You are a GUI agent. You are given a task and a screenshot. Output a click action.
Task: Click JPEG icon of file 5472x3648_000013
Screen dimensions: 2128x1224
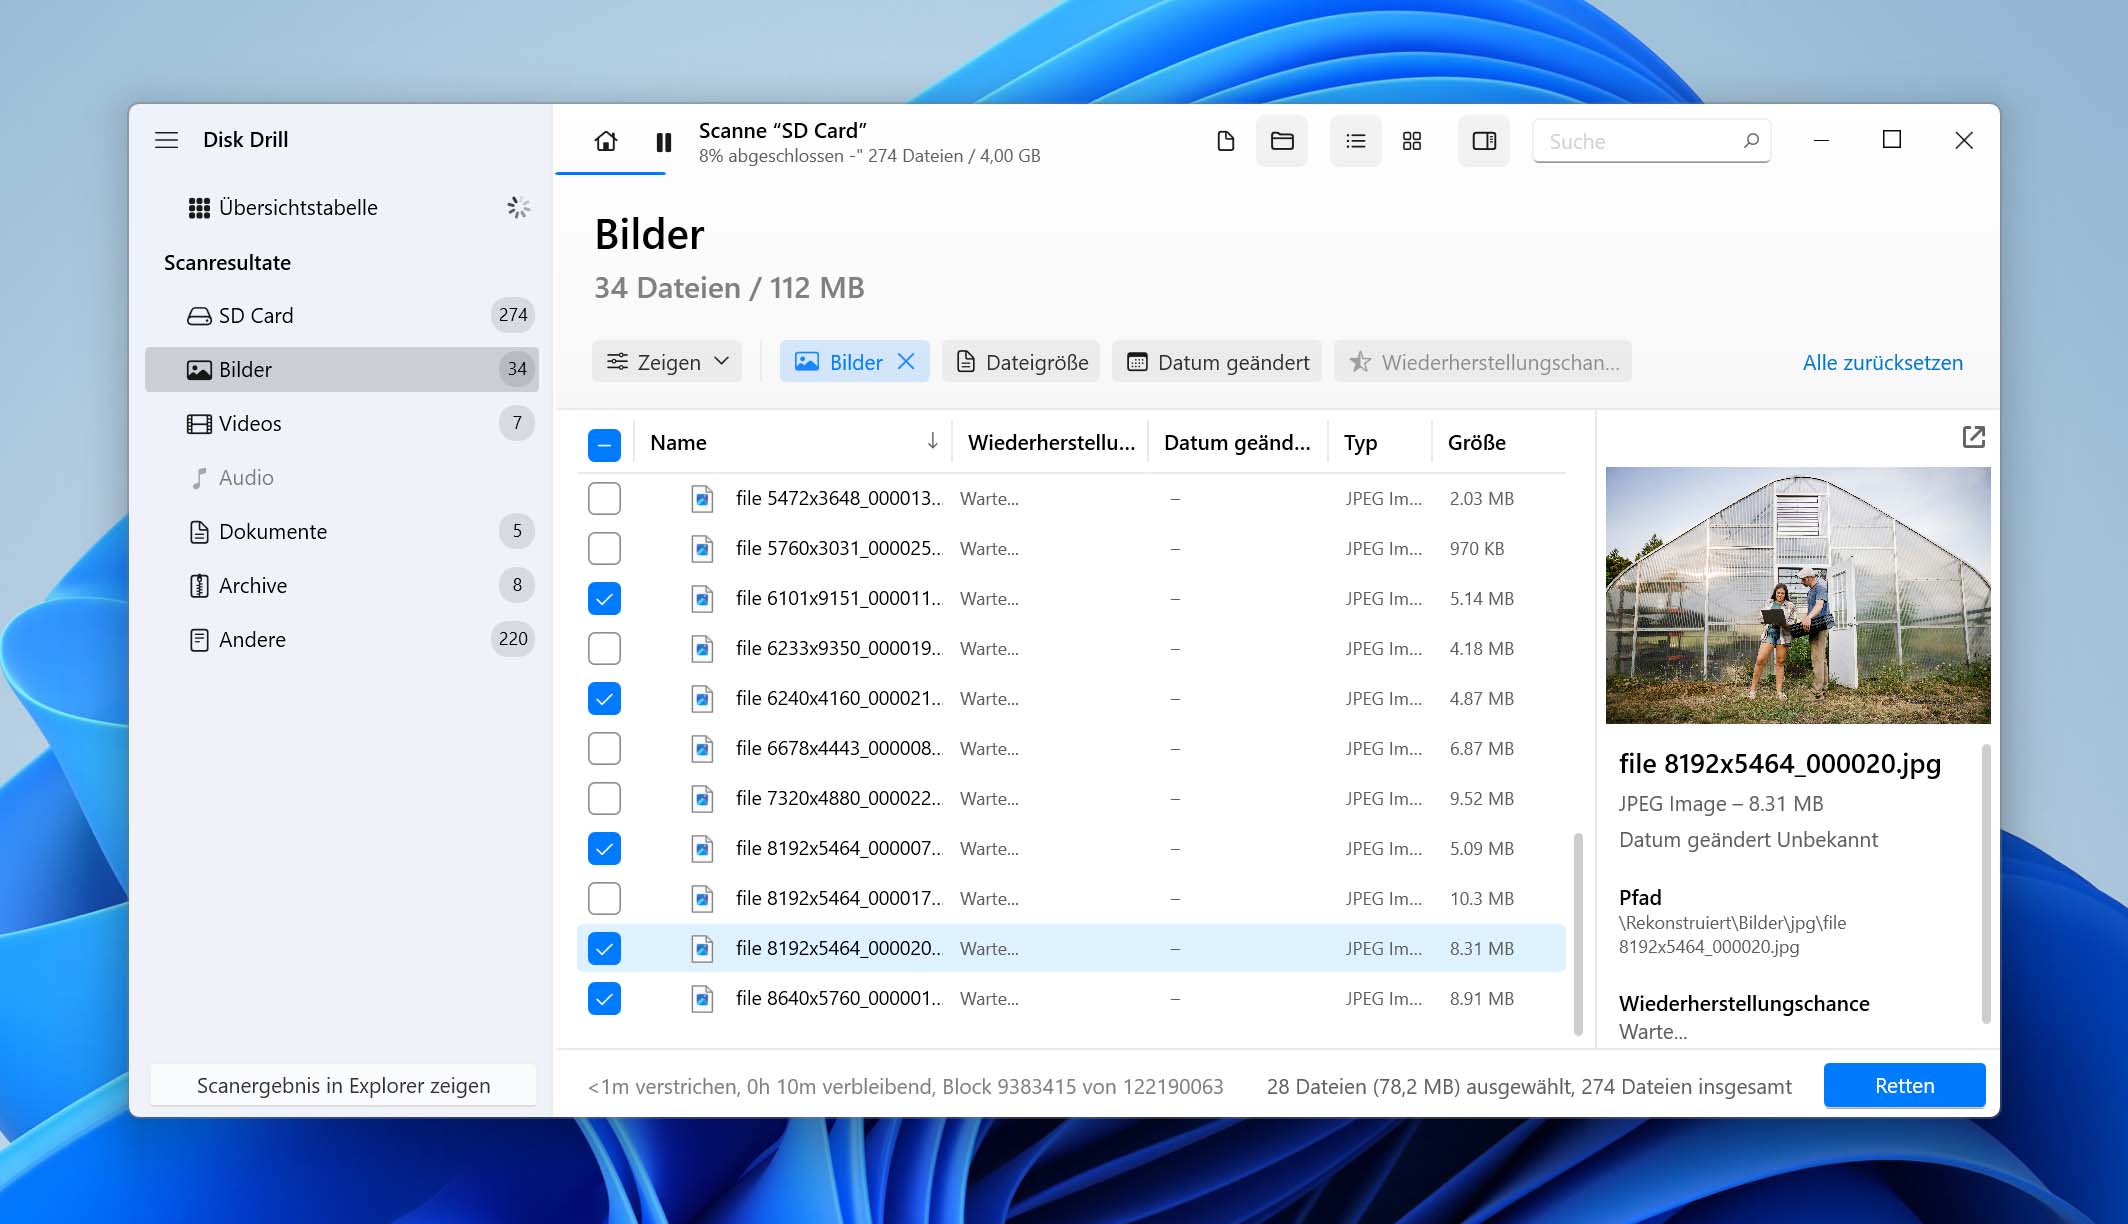703,499
